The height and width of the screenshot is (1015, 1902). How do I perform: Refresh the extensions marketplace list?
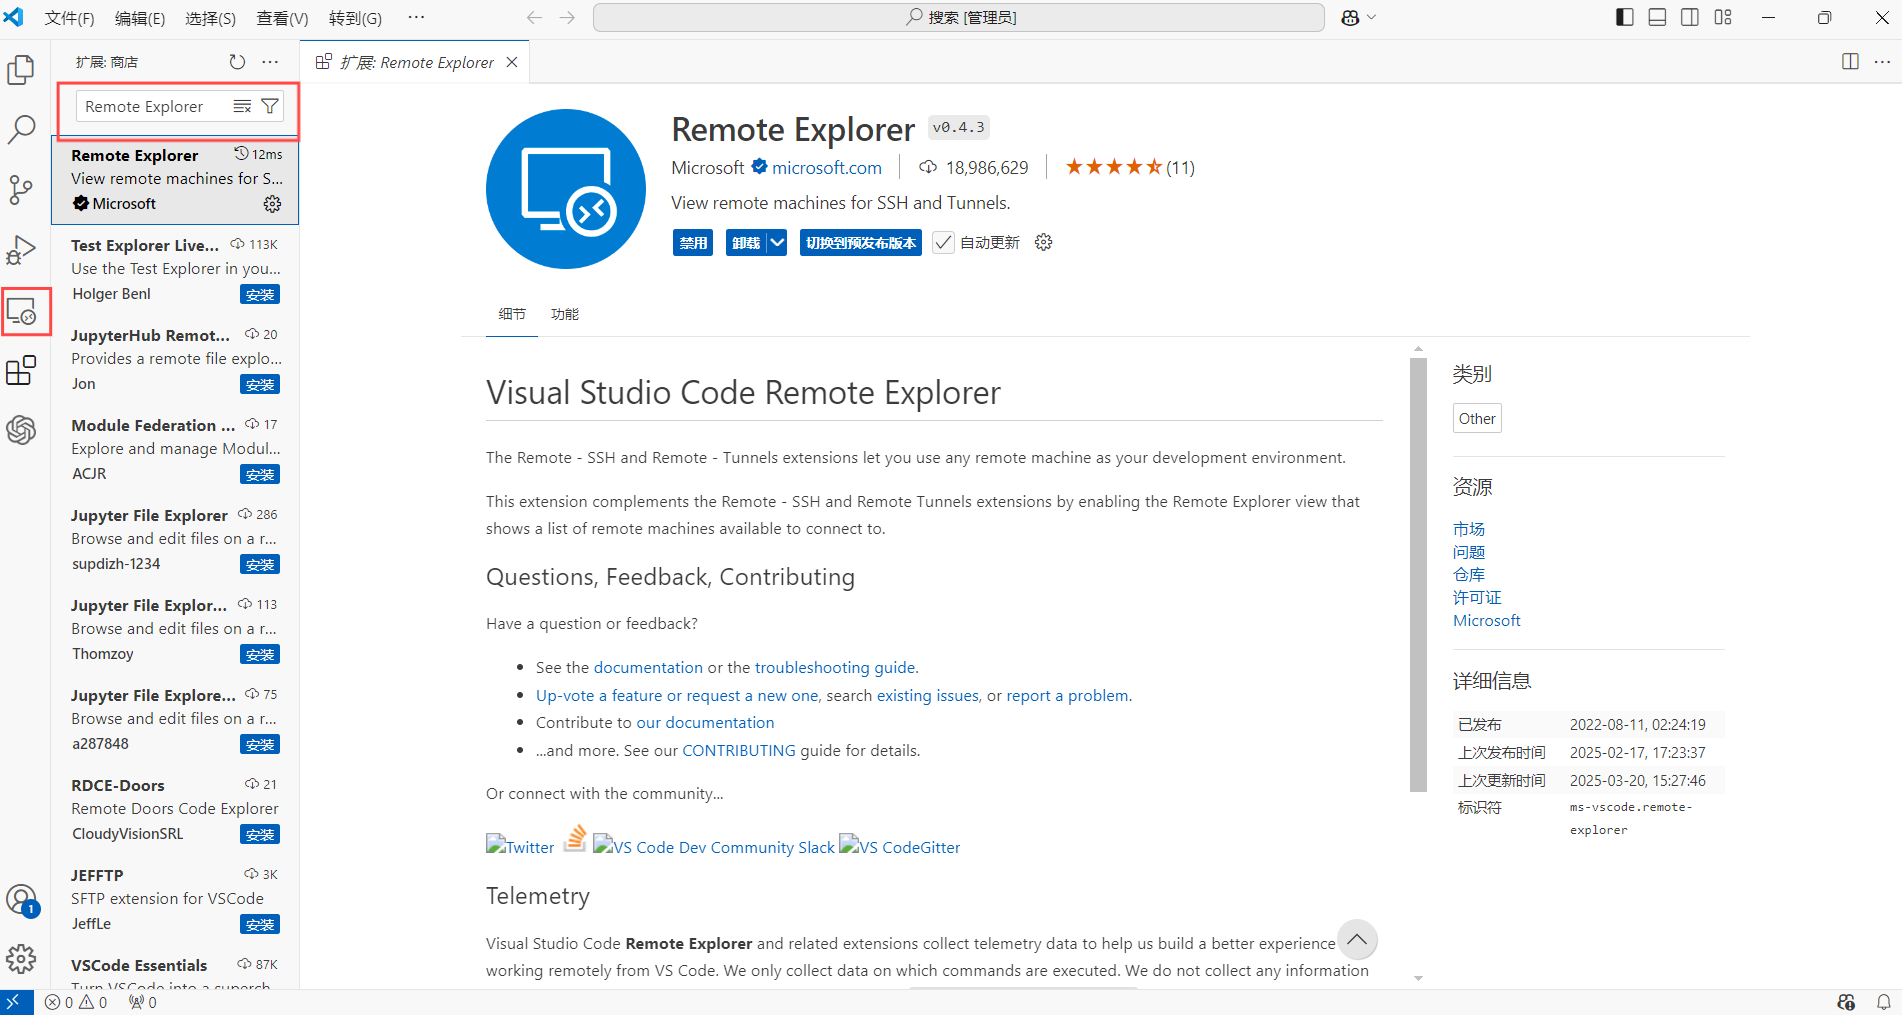point(237,62)
